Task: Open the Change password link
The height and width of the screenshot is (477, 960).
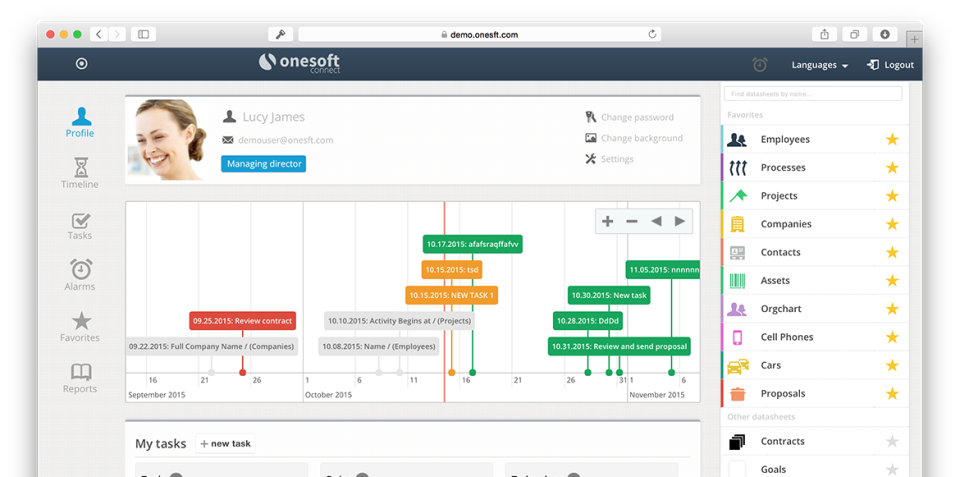Action: pyautogui.click(x=636, y=117)
